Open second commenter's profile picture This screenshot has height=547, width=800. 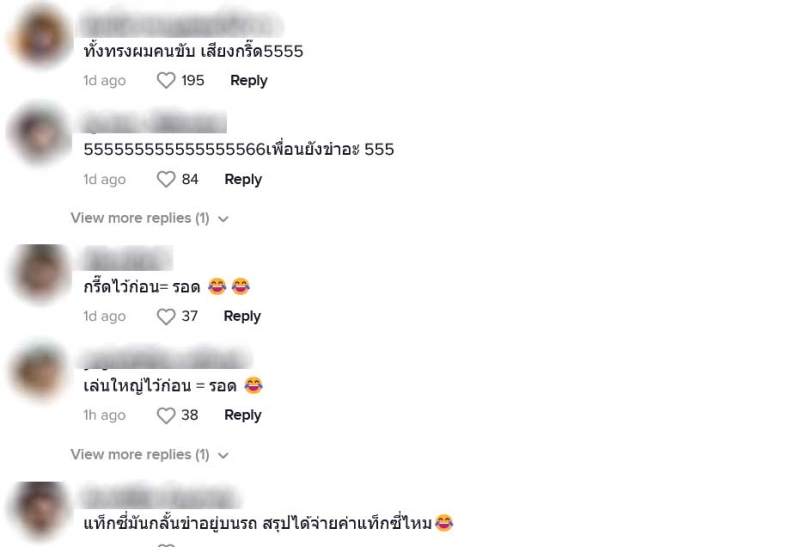(40, 134)
